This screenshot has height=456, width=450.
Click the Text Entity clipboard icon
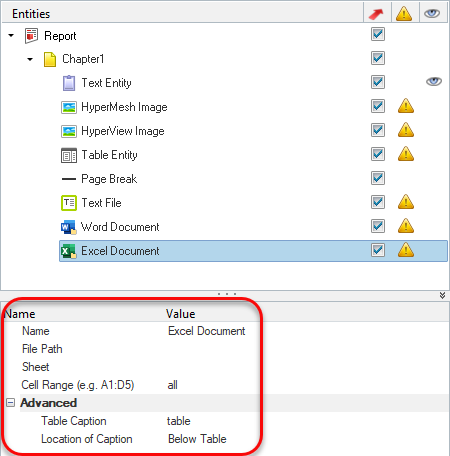point(69,83)
